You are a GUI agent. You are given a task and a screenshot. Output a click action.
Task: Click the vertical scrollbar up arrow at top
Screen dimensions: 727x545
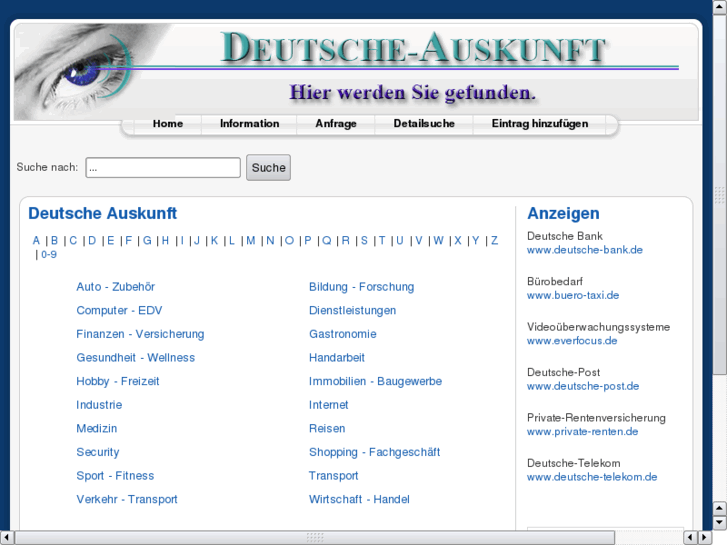(720, 6)
